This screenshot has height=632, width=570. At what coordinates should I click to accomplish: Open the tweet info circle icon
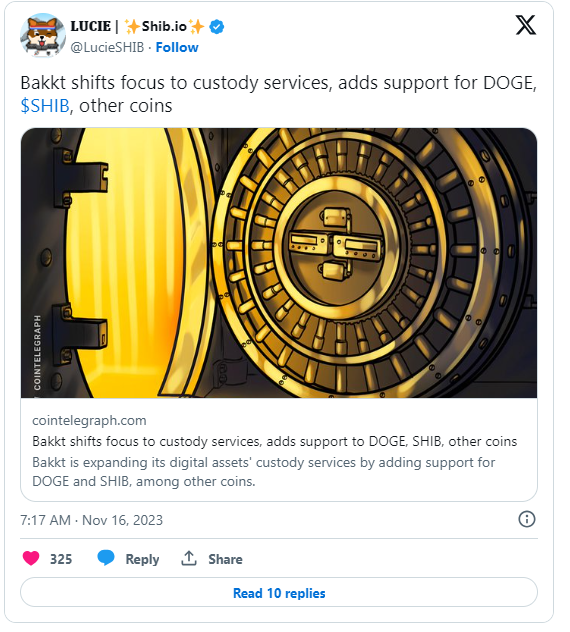(x=526, y=519)
